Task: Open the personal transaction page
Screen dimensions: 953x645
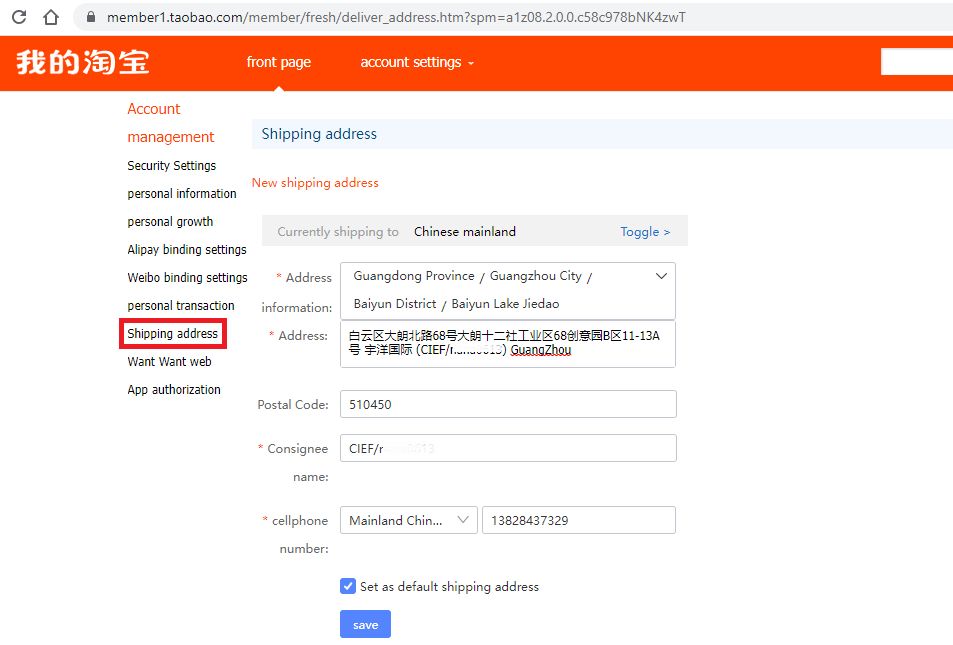Action: pos(180,305)
